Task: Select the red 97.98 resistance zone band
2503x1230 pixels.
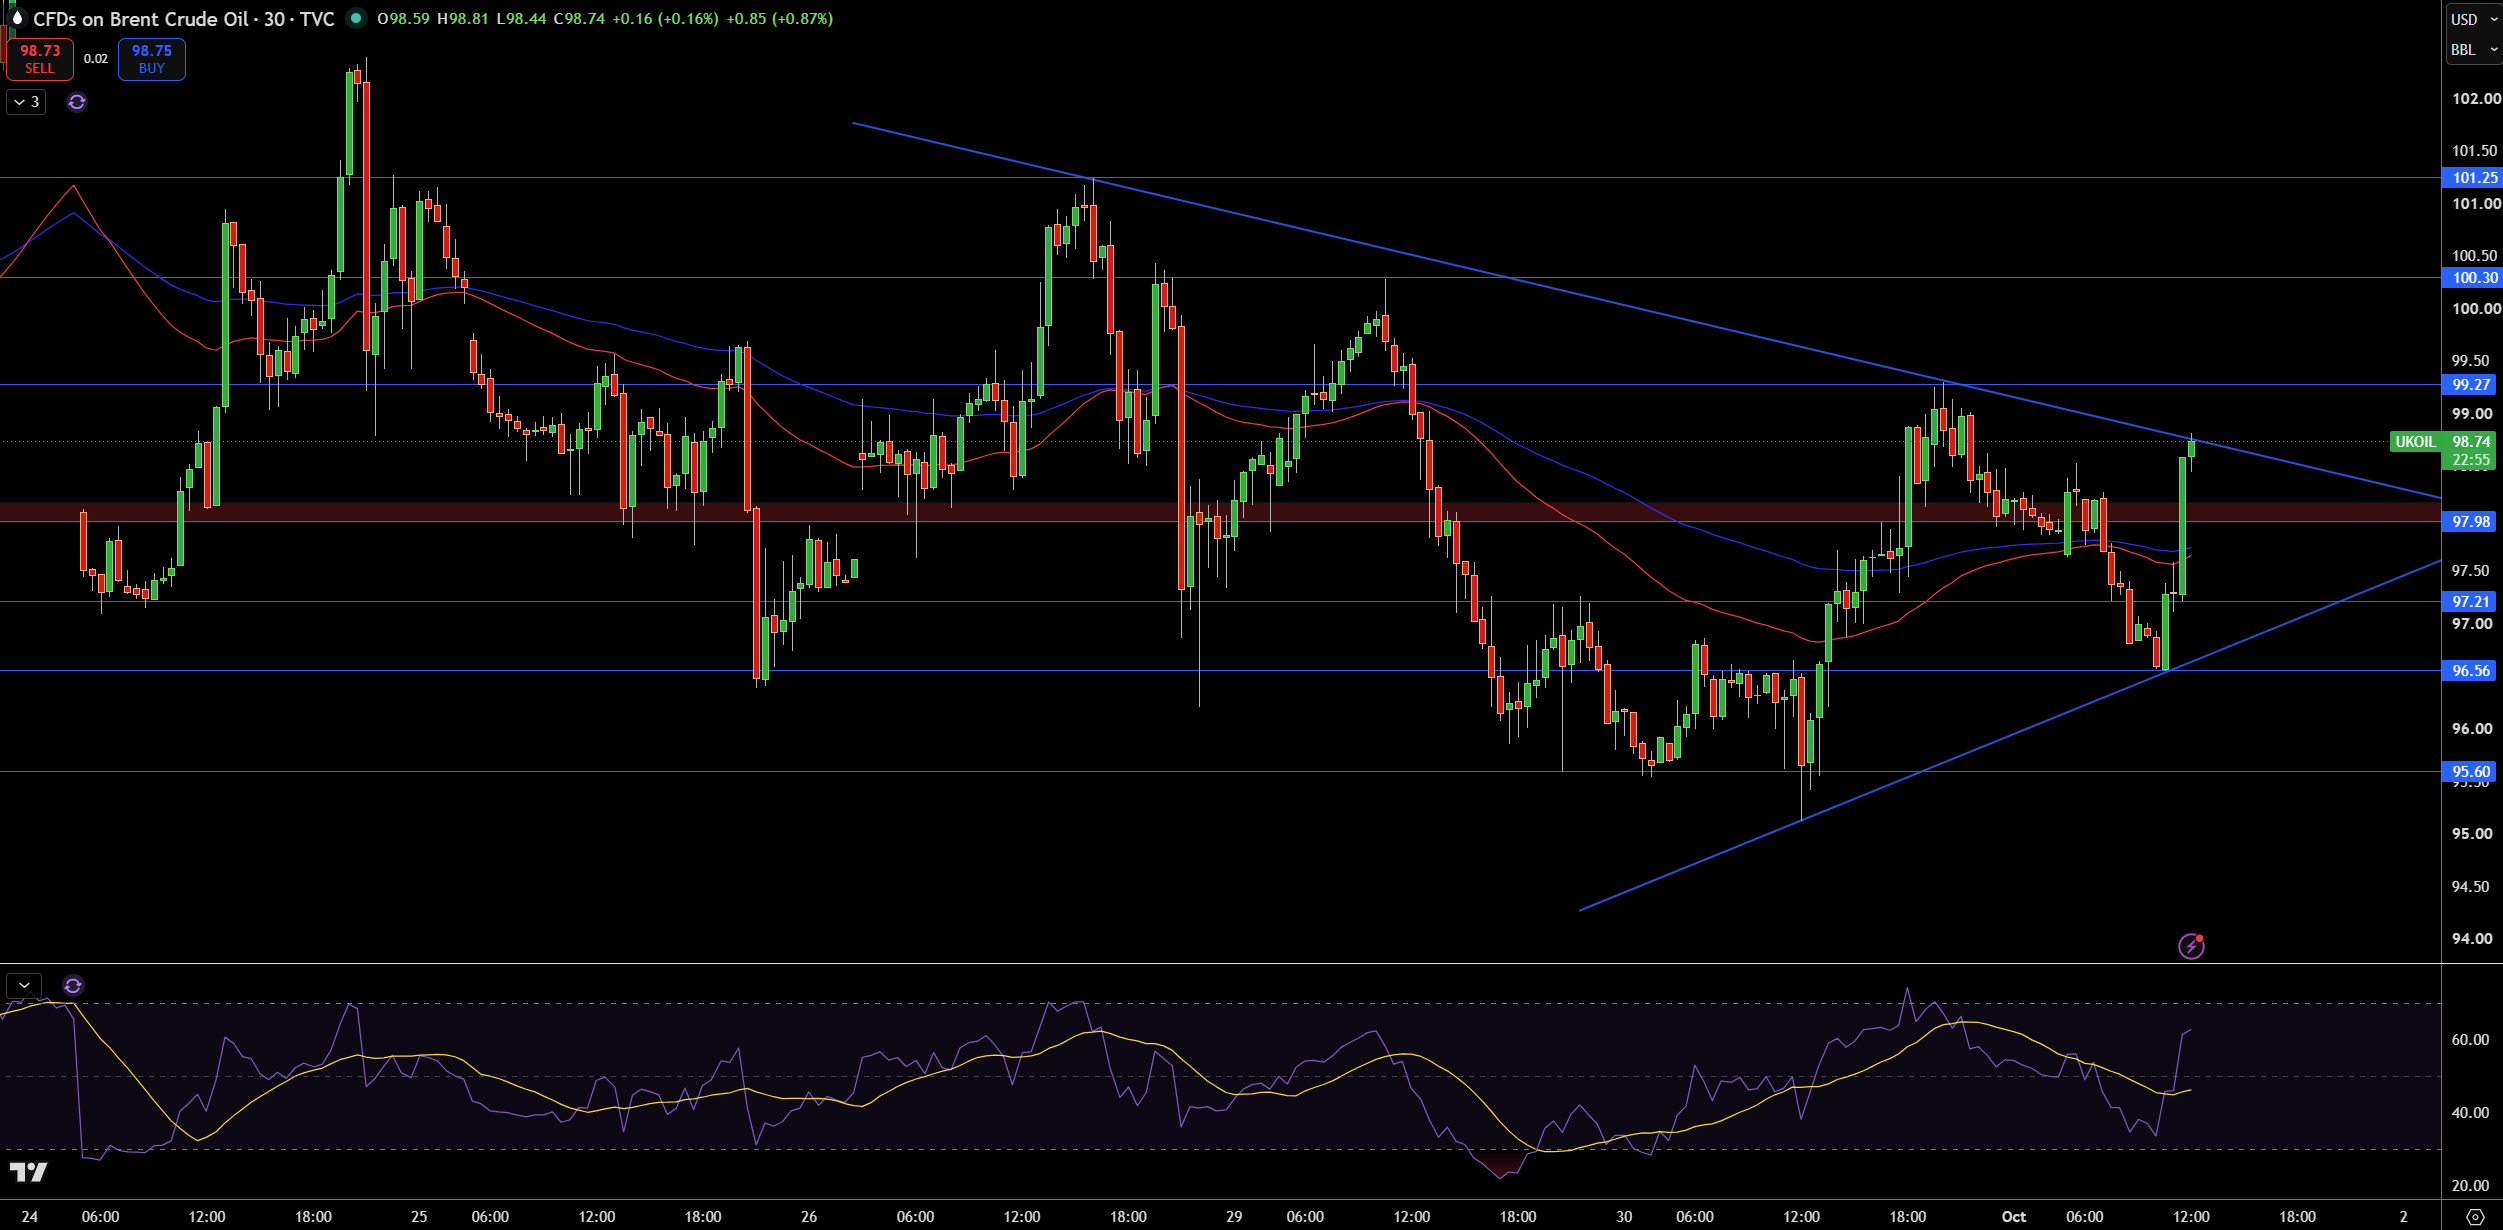Action: point(1220,512)
